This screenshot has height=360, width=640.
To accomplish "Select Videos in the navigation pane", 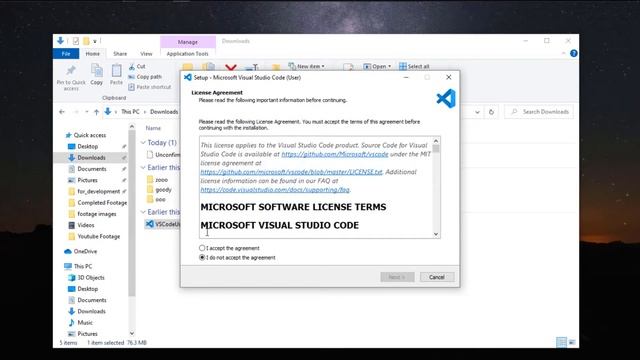I will (x=86, y=225).
